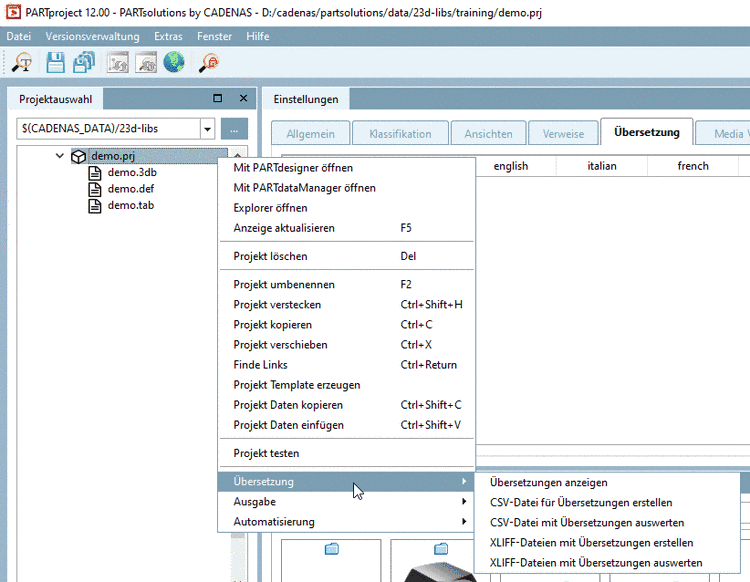Switch to the Klassifikation tab
This screenshot has height=582, width=750.
click(400, 133)
